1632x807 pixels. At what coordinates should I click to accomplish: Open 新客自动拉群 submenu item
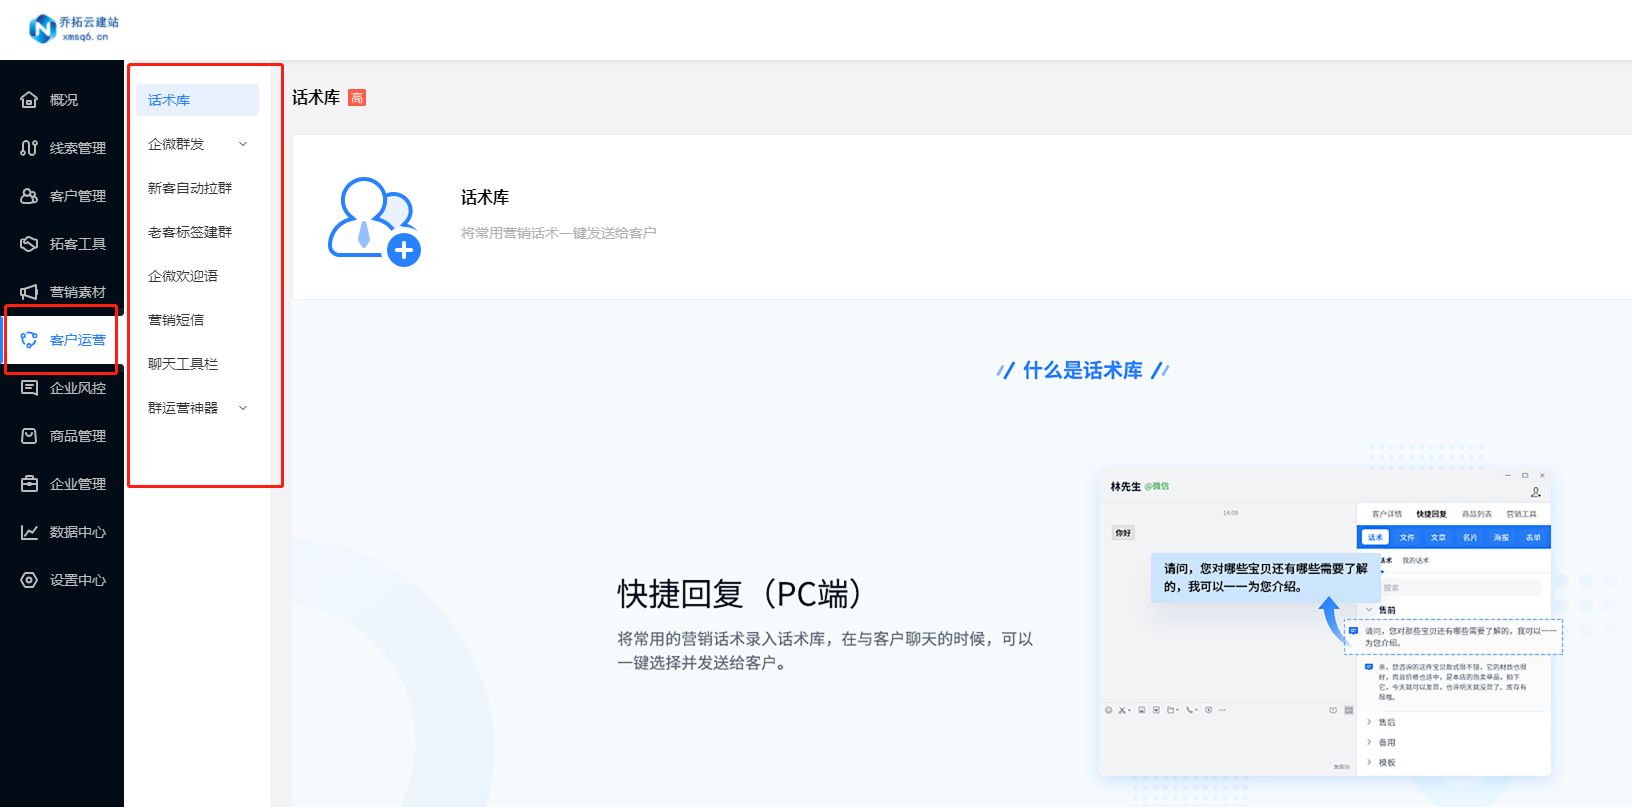pyautogui.click(x=190, y=188)
